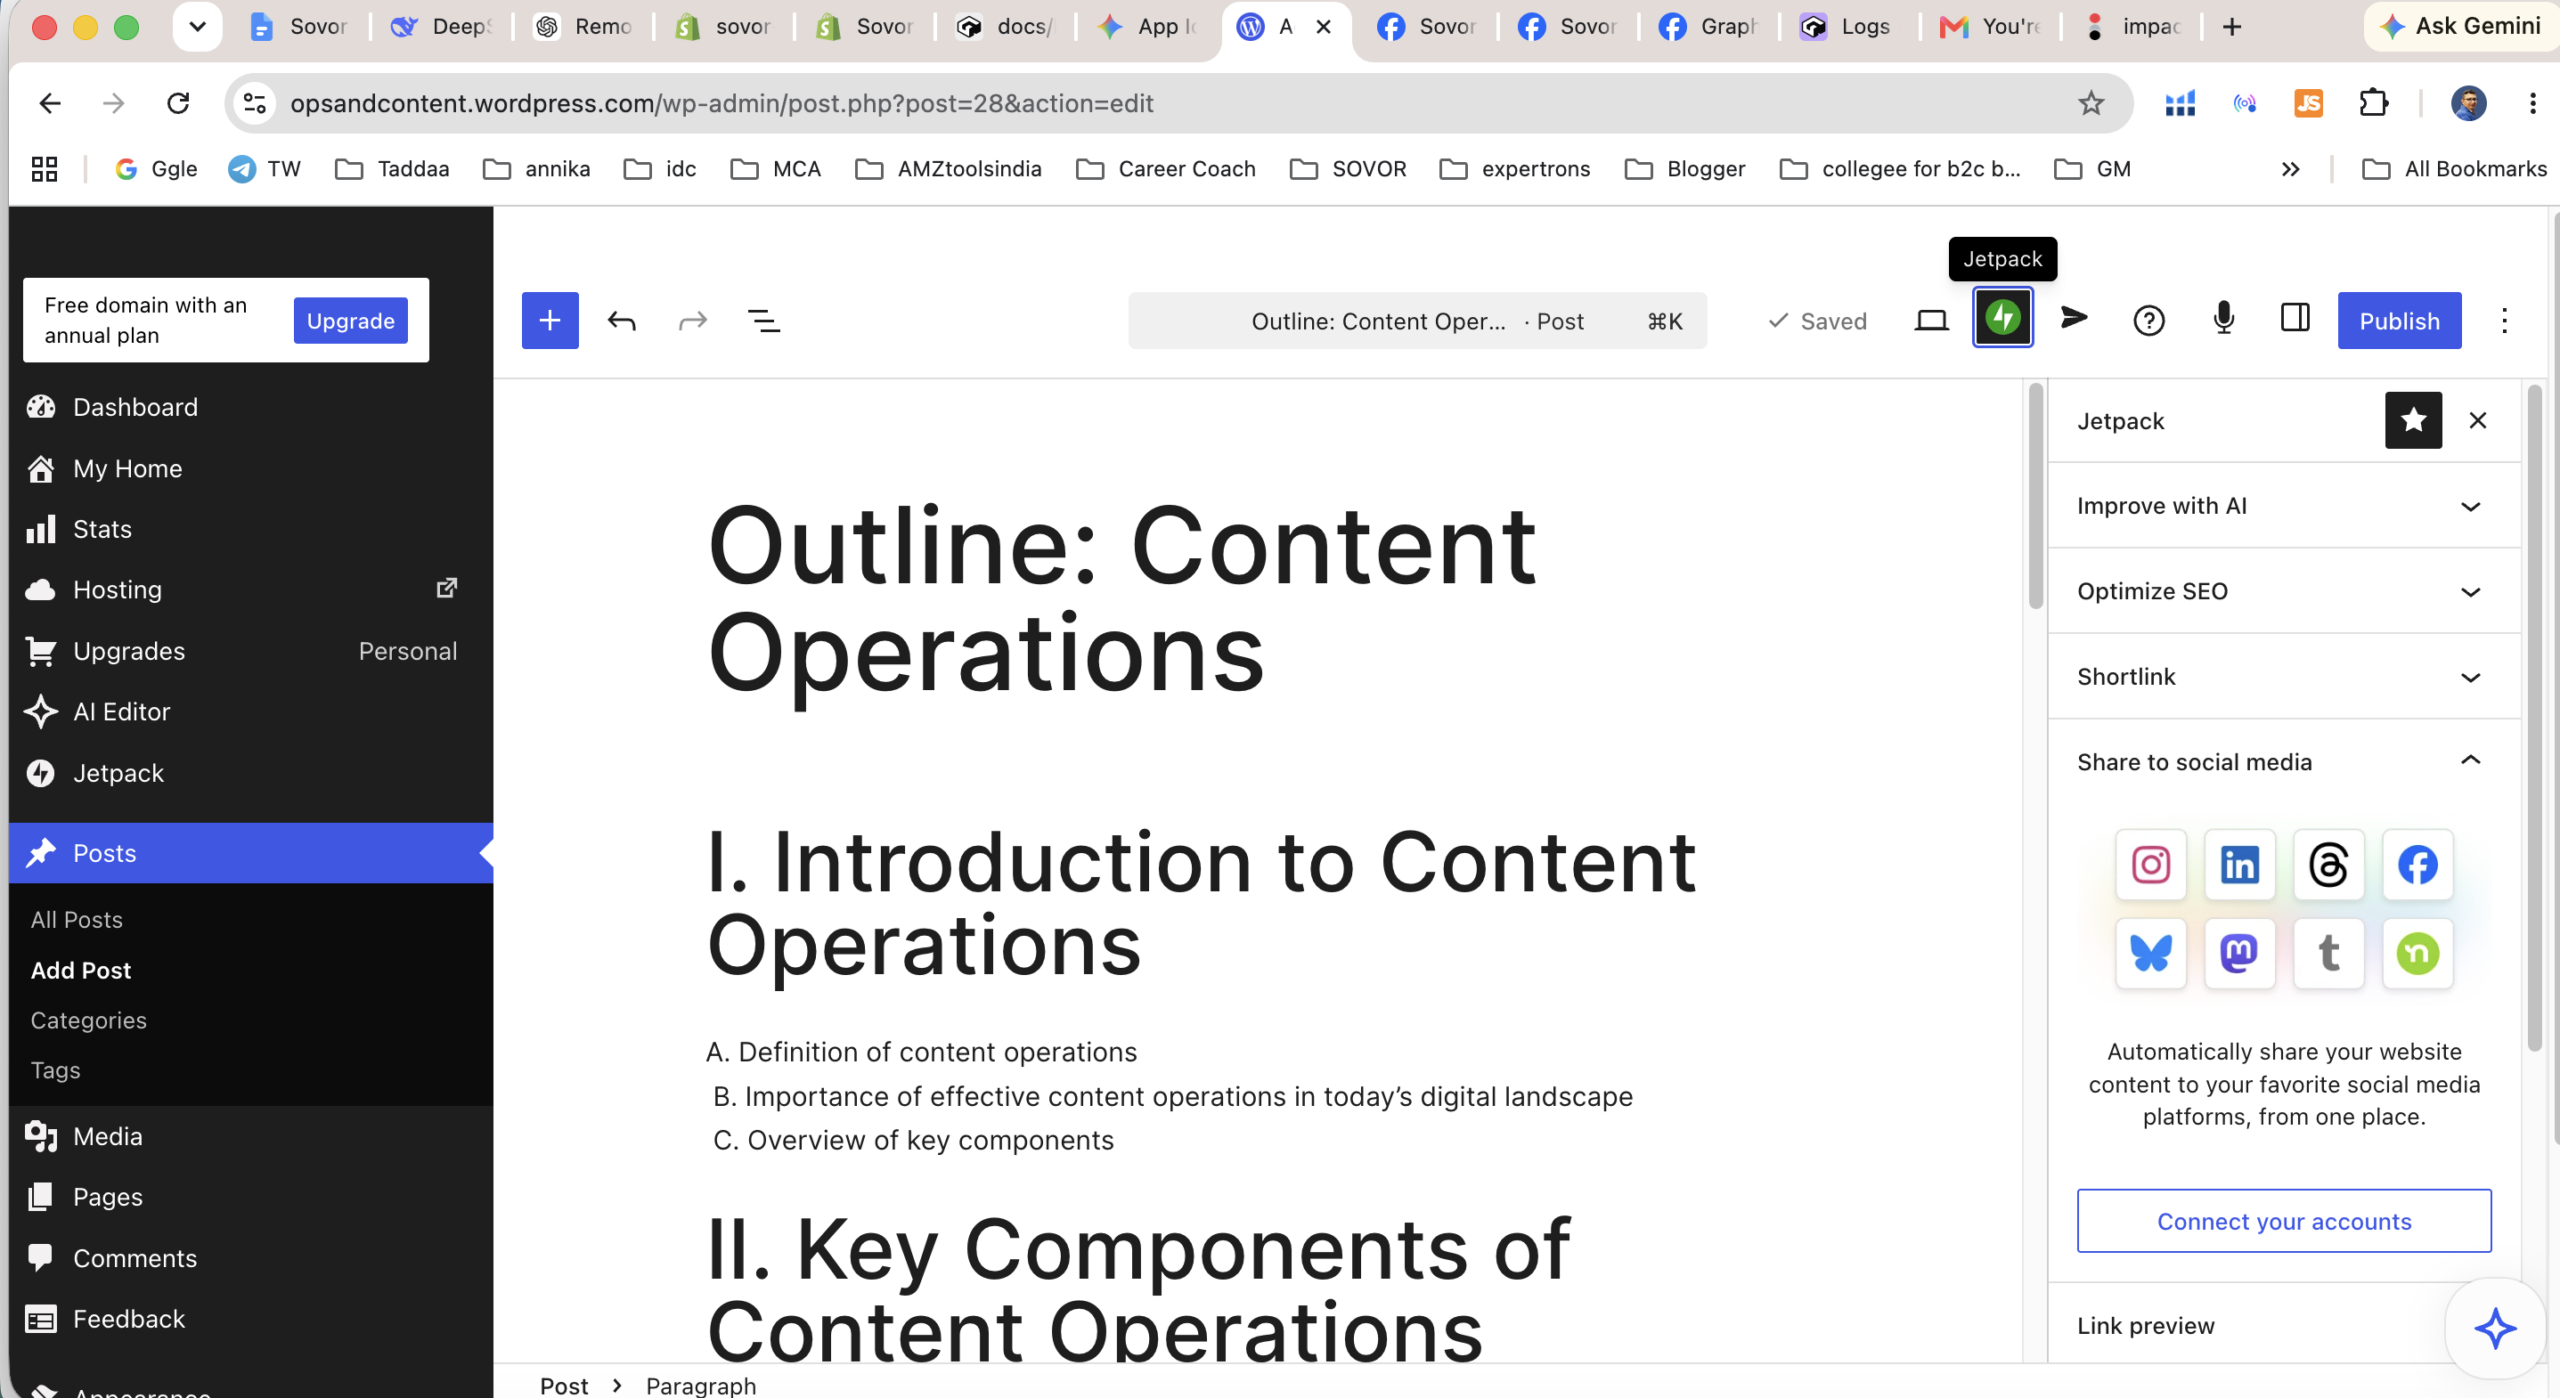Open the AI assistant sparkle floating button
This screenshot has width=2560, height=1398.
[x=2495, y=1328]
